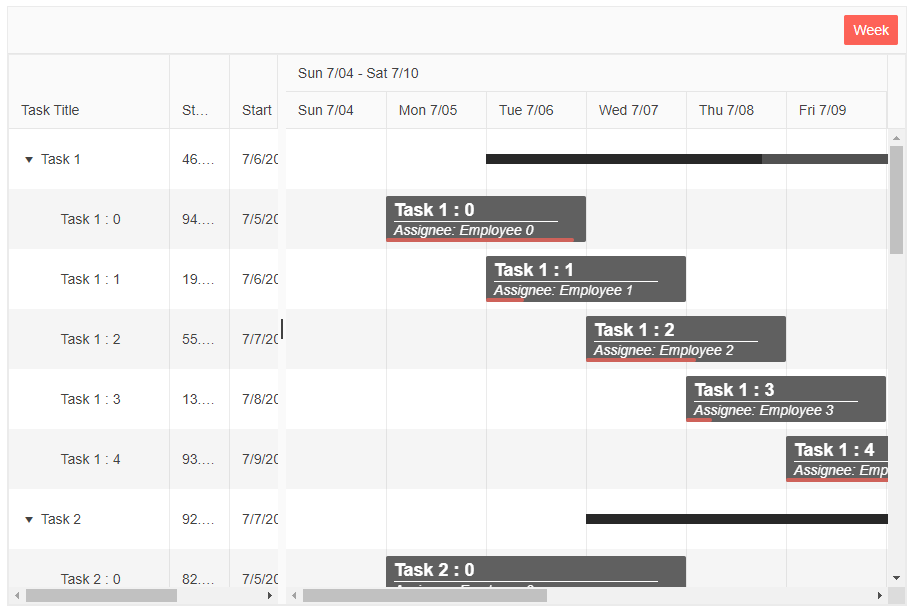Screen dimensions: 917x615
Task: Click the Task 1 : 3 taskbar
Action: pos(786,398)
